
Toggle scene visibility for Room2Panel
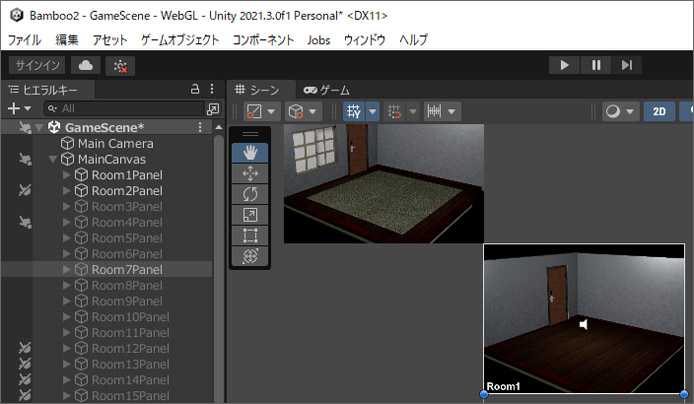25,190
